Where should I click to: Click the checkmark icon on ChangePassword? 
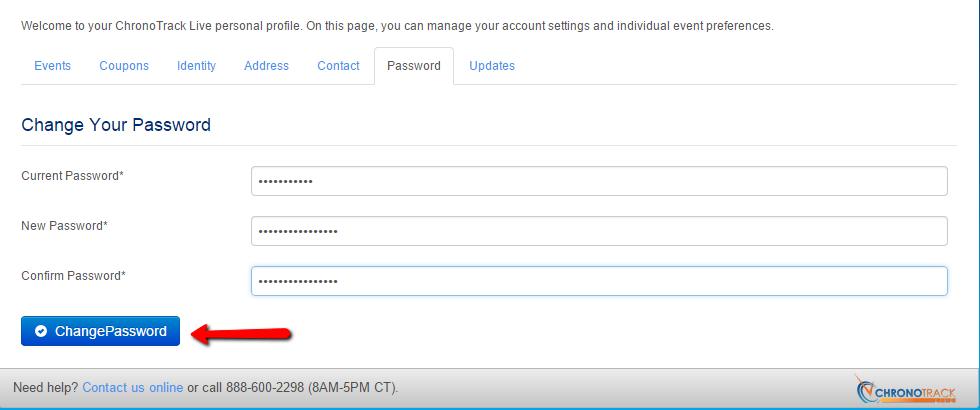pyautogui.click(x=41, y=331)
